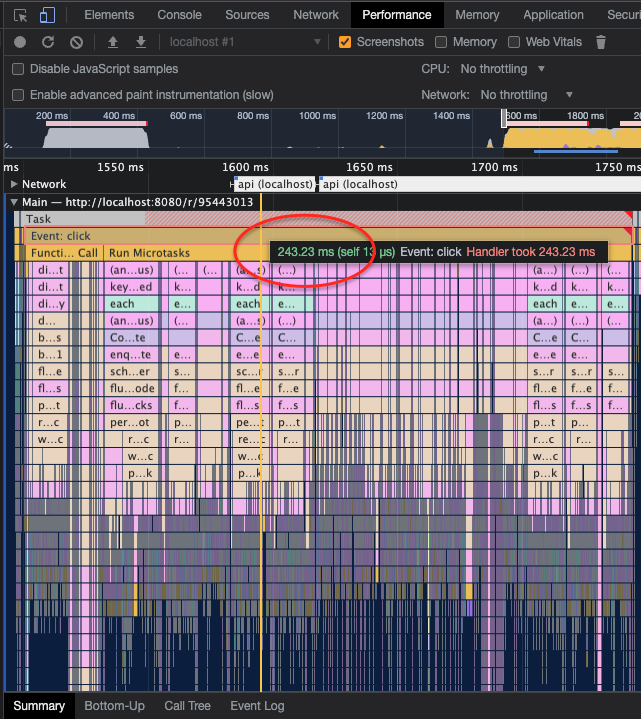641x719 pixels.
Task: Click the 1000 ms overview mark
Action: click(x=317, y=116)
